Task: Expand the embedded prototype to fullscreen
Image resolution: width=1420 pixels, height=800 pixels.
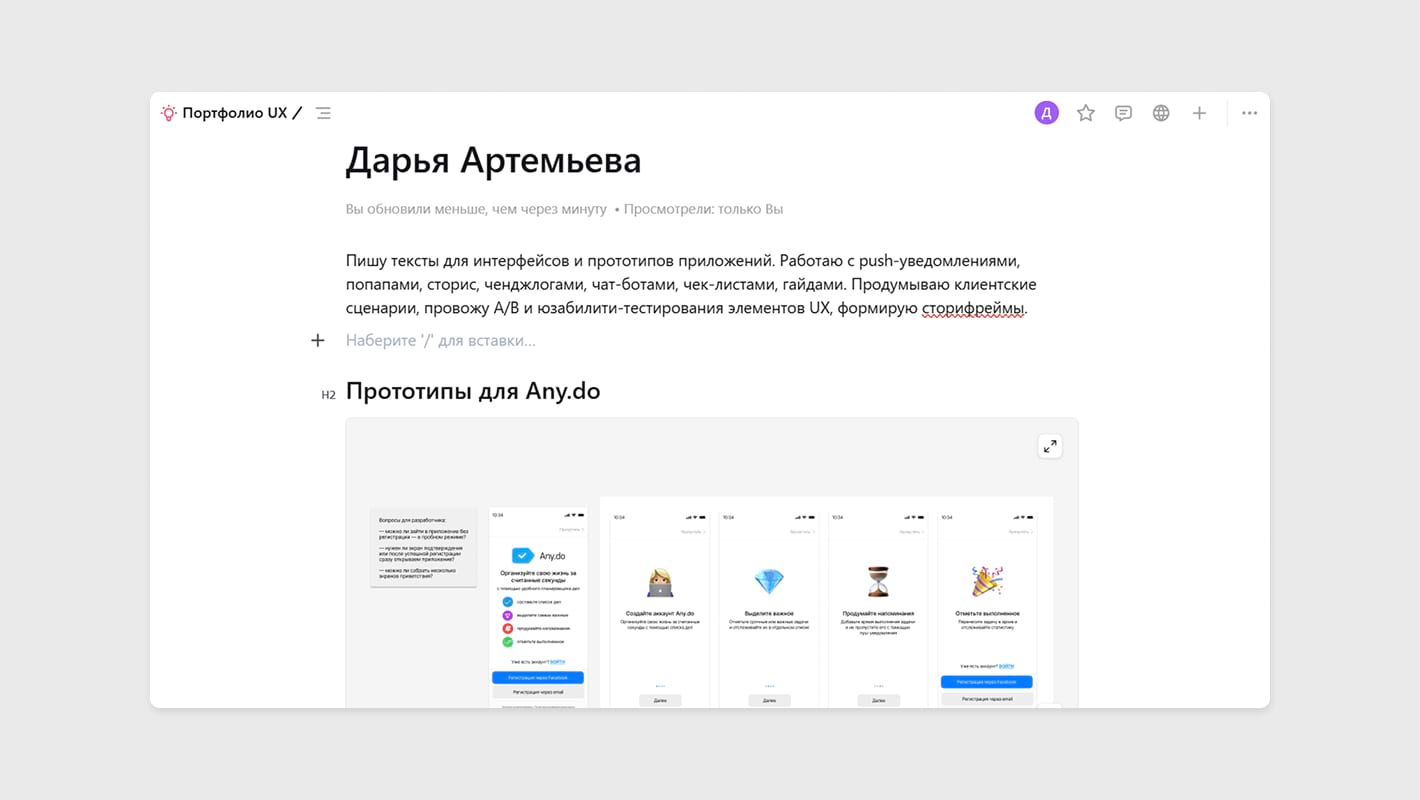Action: click(1050, 446)
